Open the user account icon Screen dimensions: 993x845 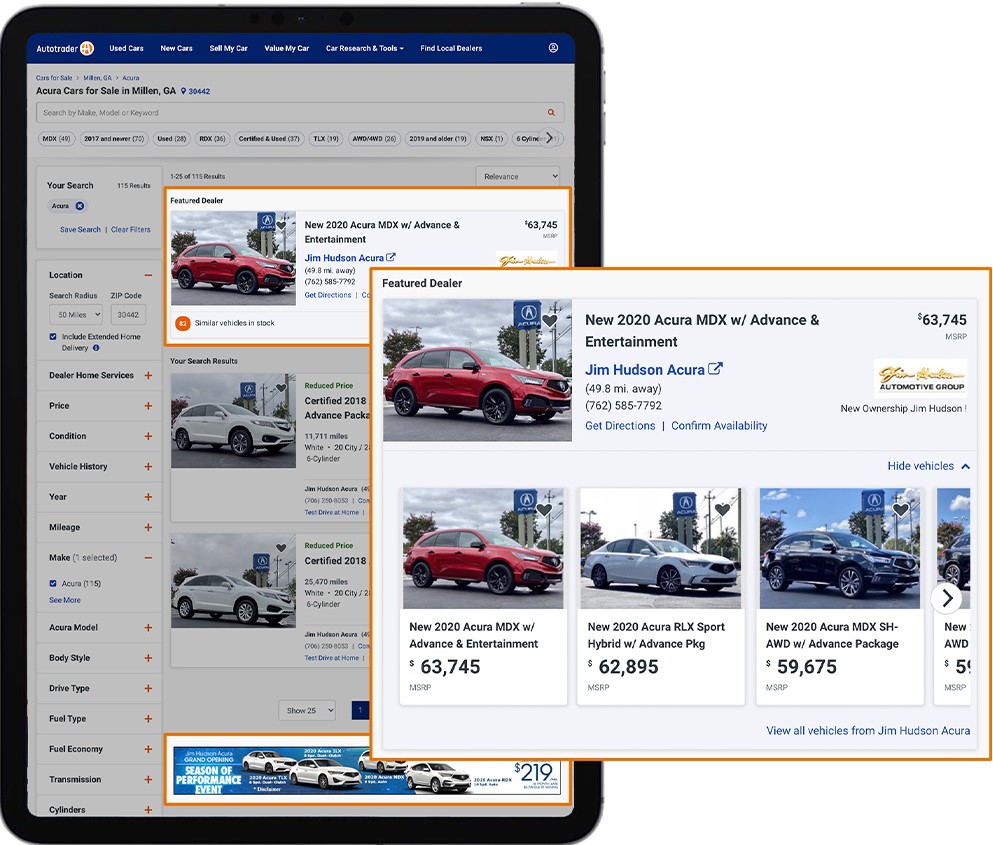pos(553,48)
